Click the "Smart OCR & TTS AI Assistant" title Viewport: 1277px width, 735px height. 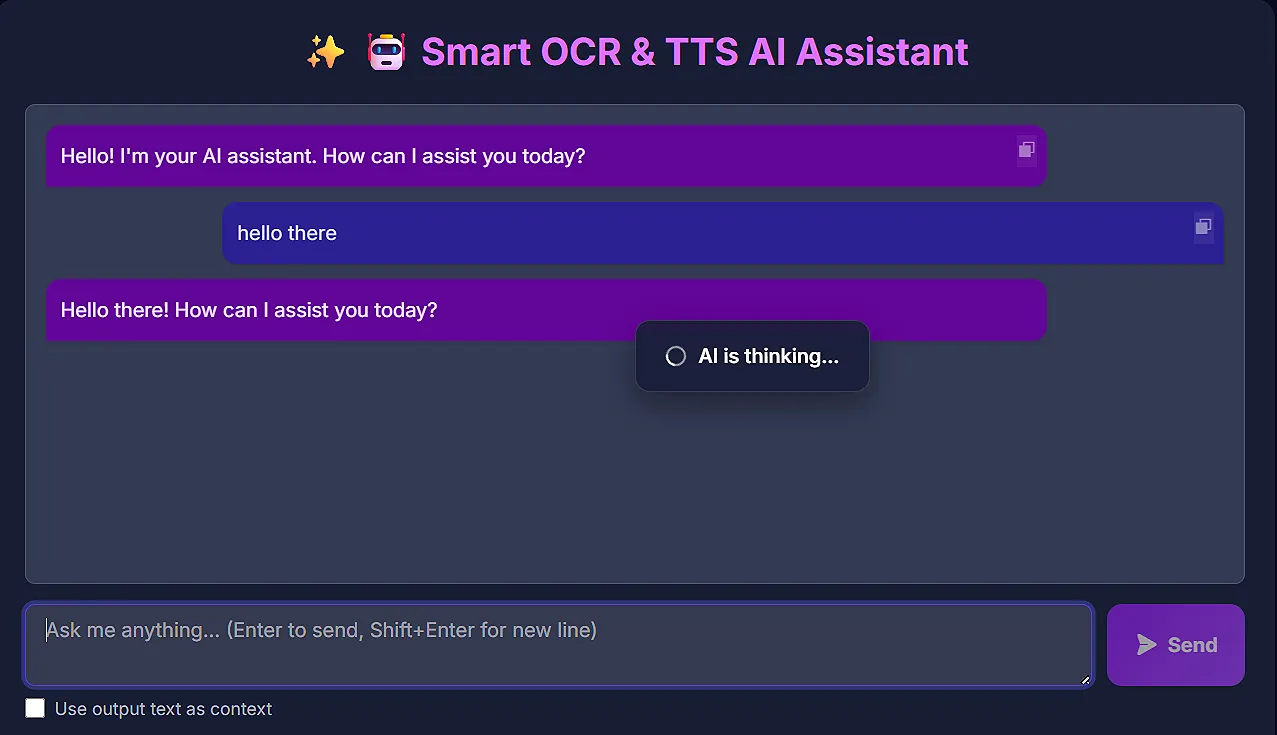tap(694, 51)
